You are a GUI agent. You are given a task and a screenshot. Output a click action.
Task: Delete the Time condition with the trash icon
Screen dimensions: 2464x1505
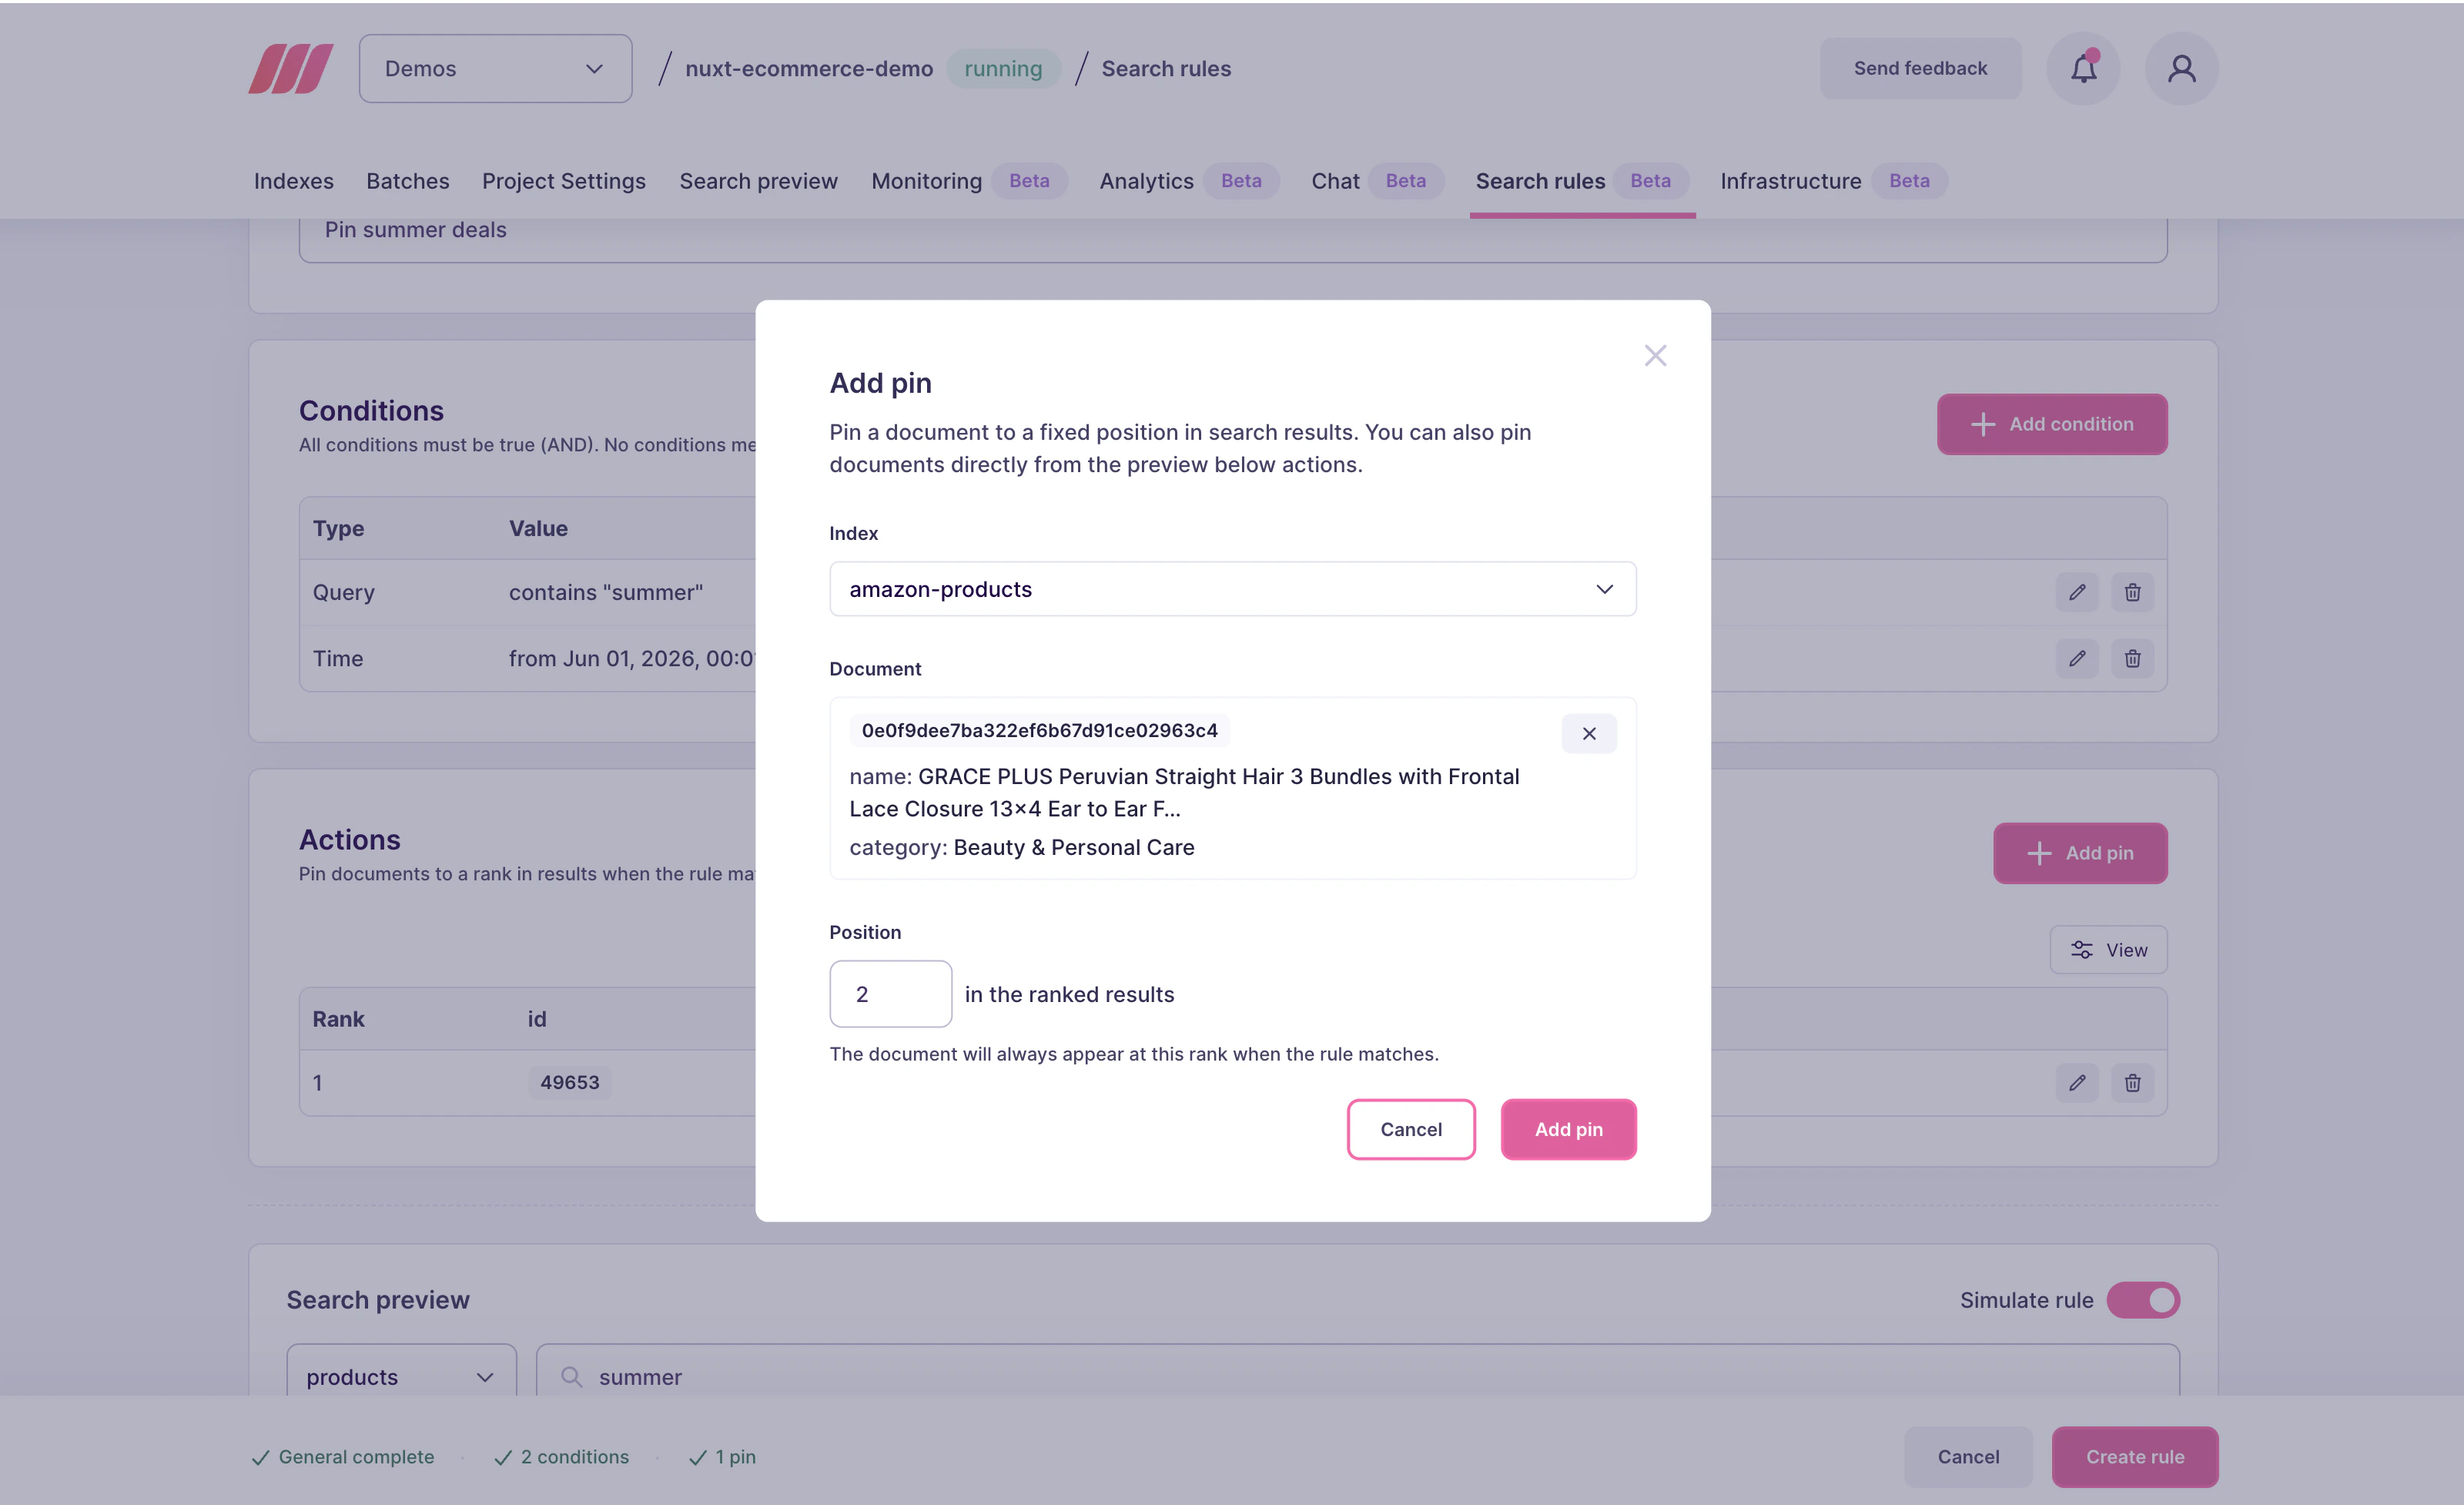(x=2131, y=658)
